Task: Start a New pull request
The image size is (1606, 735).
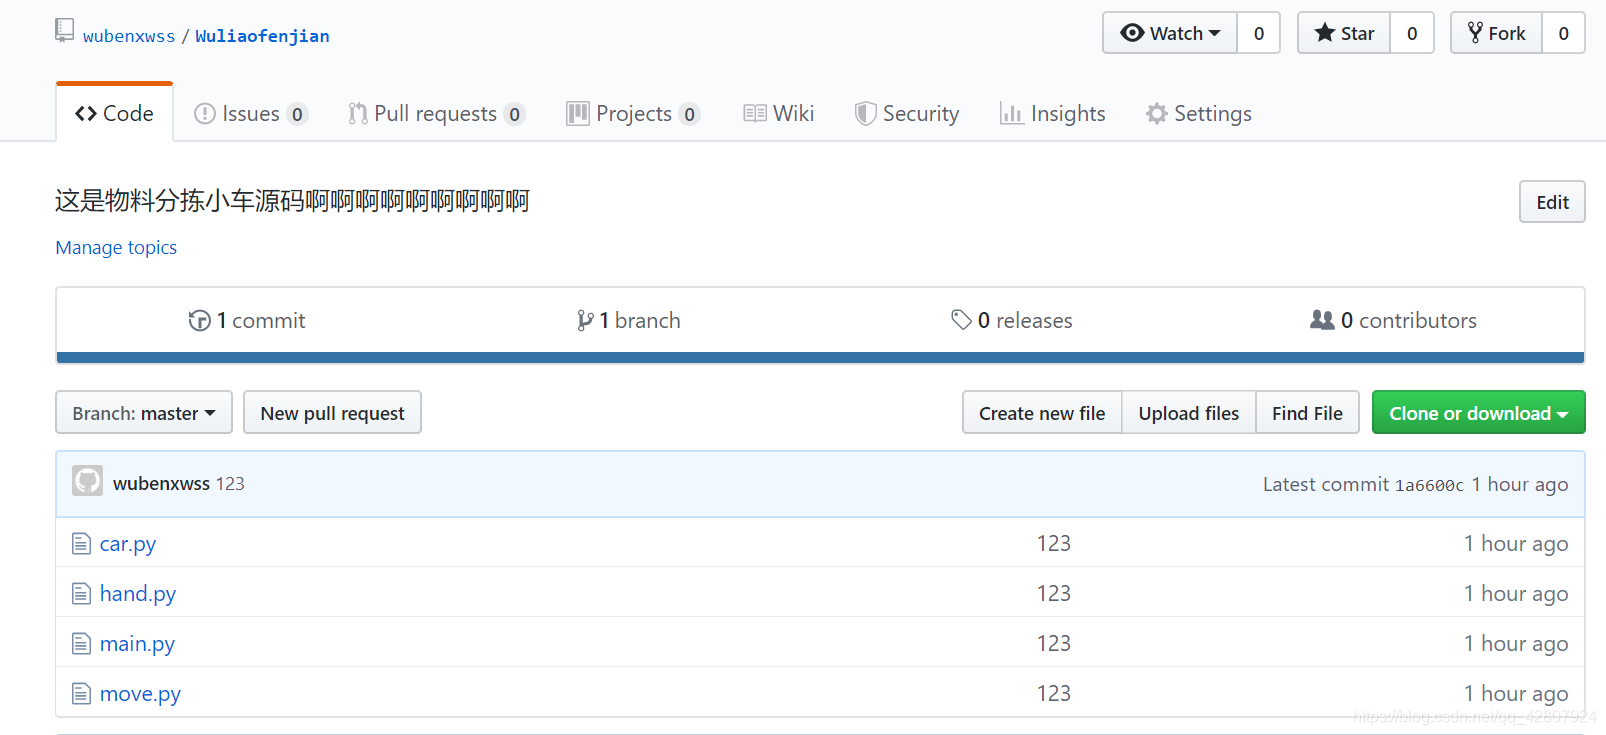Action: tap(332, 412)
